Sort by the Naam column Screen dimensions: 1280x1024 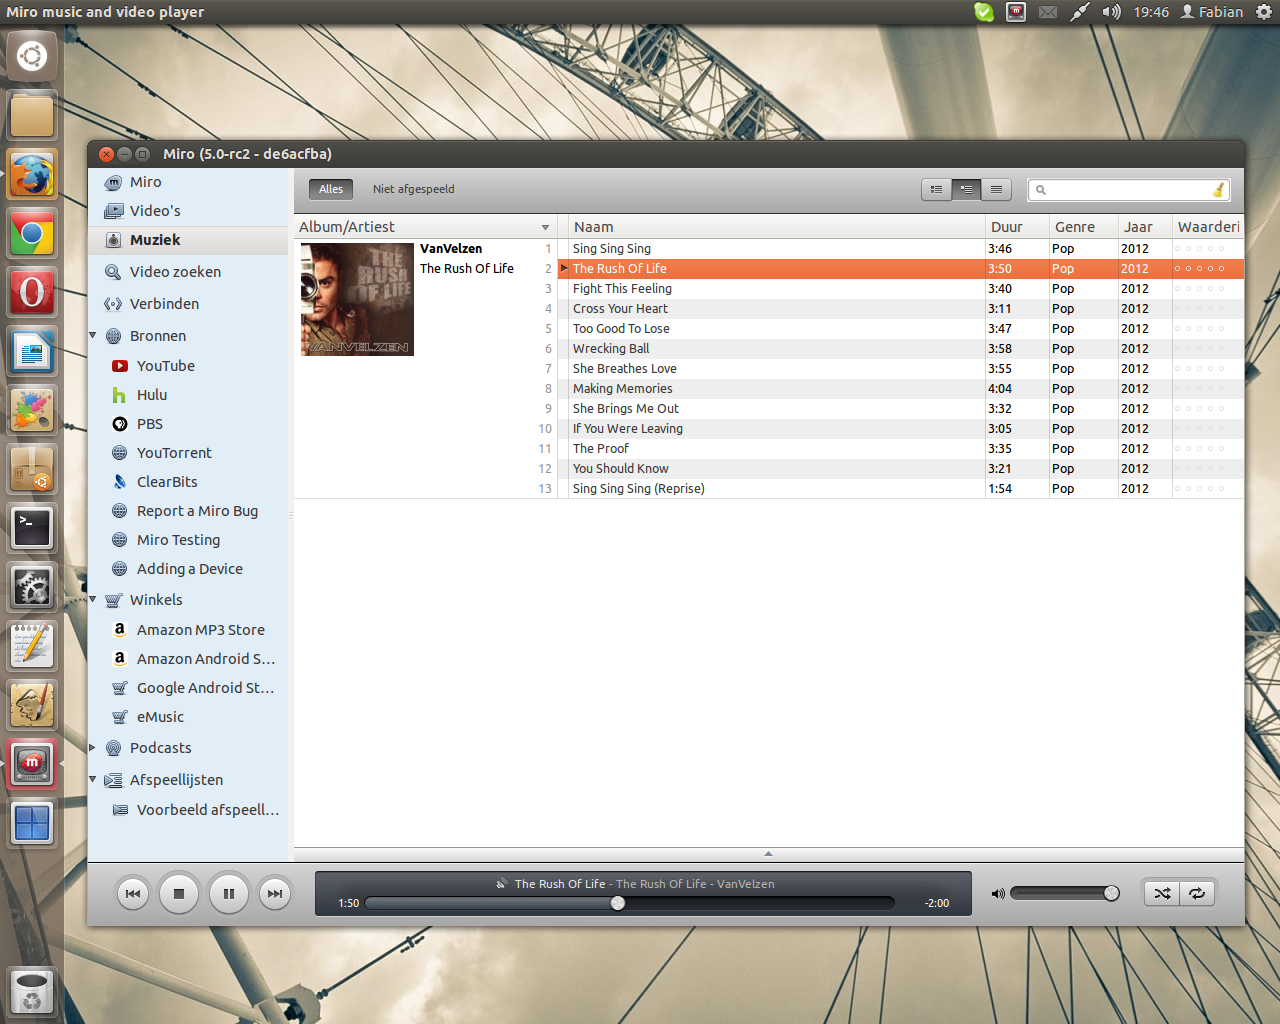tap(776, 227)
